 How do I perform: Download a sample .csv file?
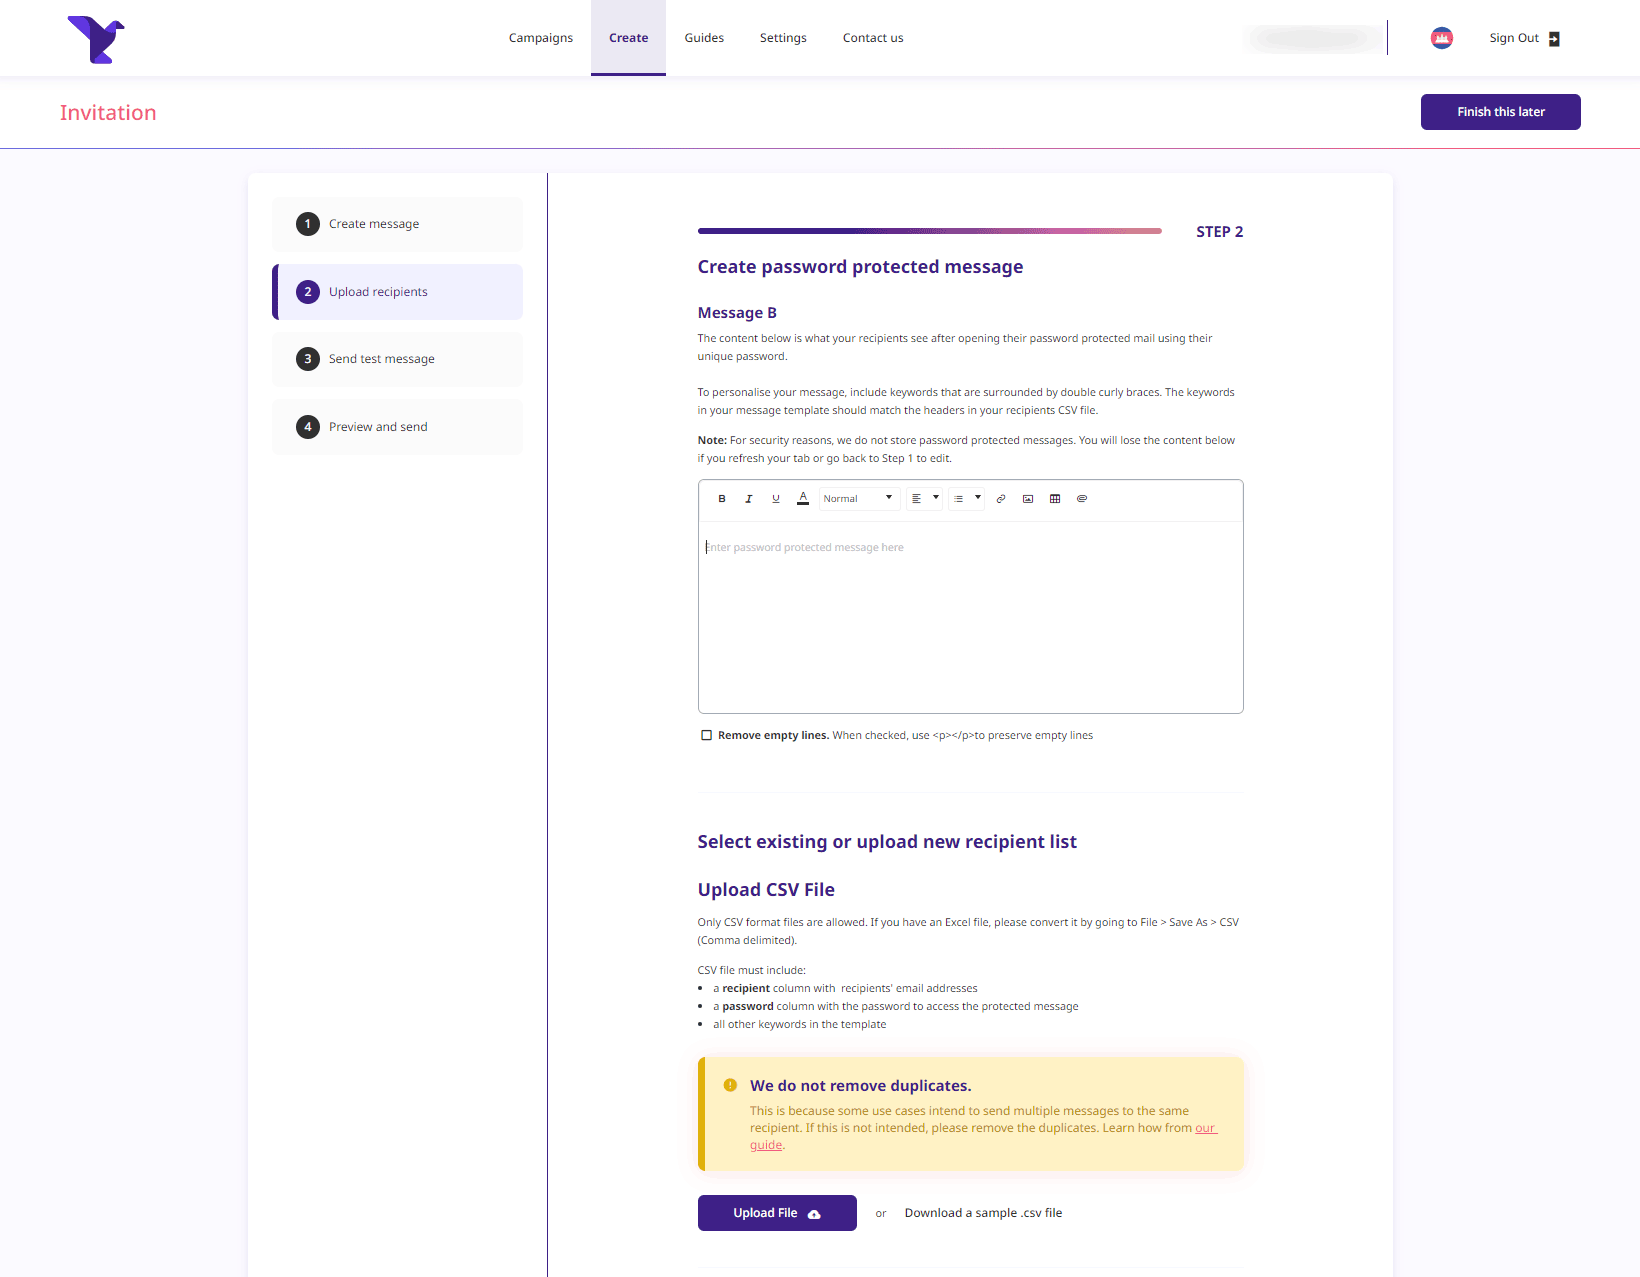[x=983, y=1213]
